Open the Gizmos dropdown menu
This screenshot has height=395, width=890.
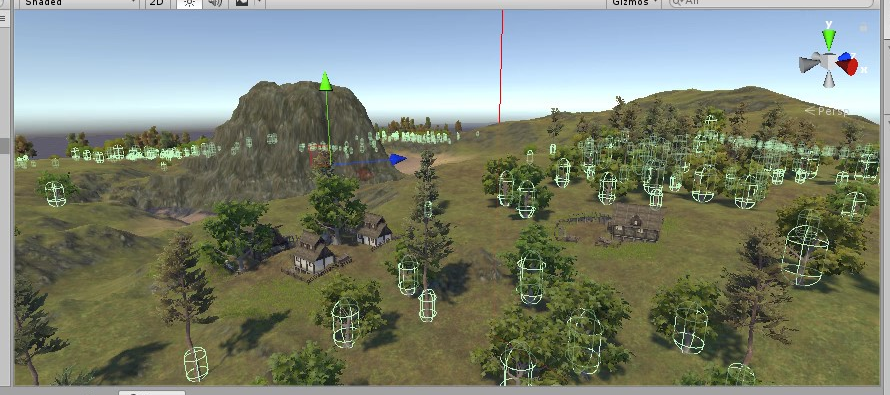pos(635,3)
